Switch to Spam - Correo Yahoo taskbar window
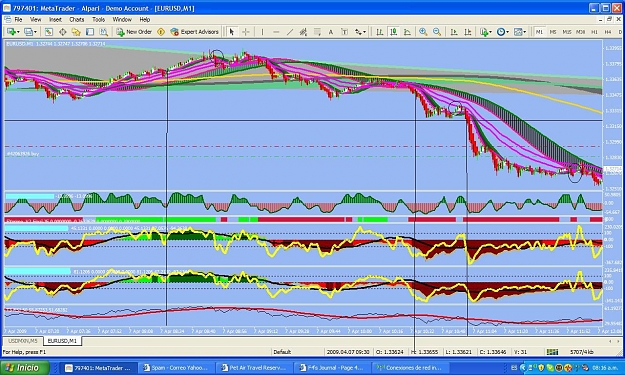Screen dimensions: 625x375 [176, 368]
